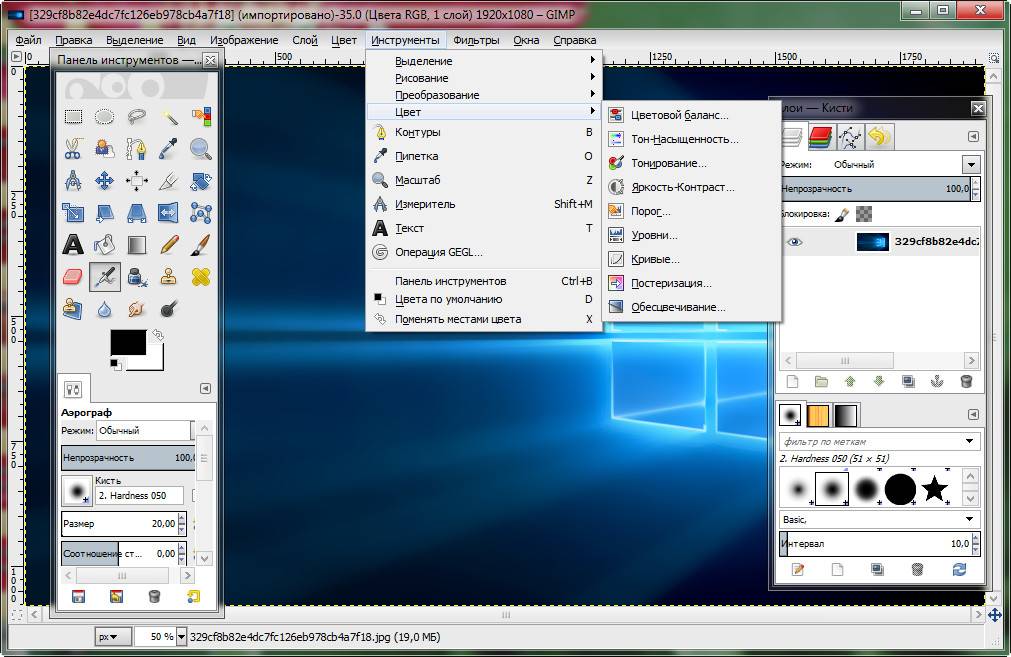Expand the brush tag filter dropdown
1011x657 pixels.
click(x=969, y=441)
